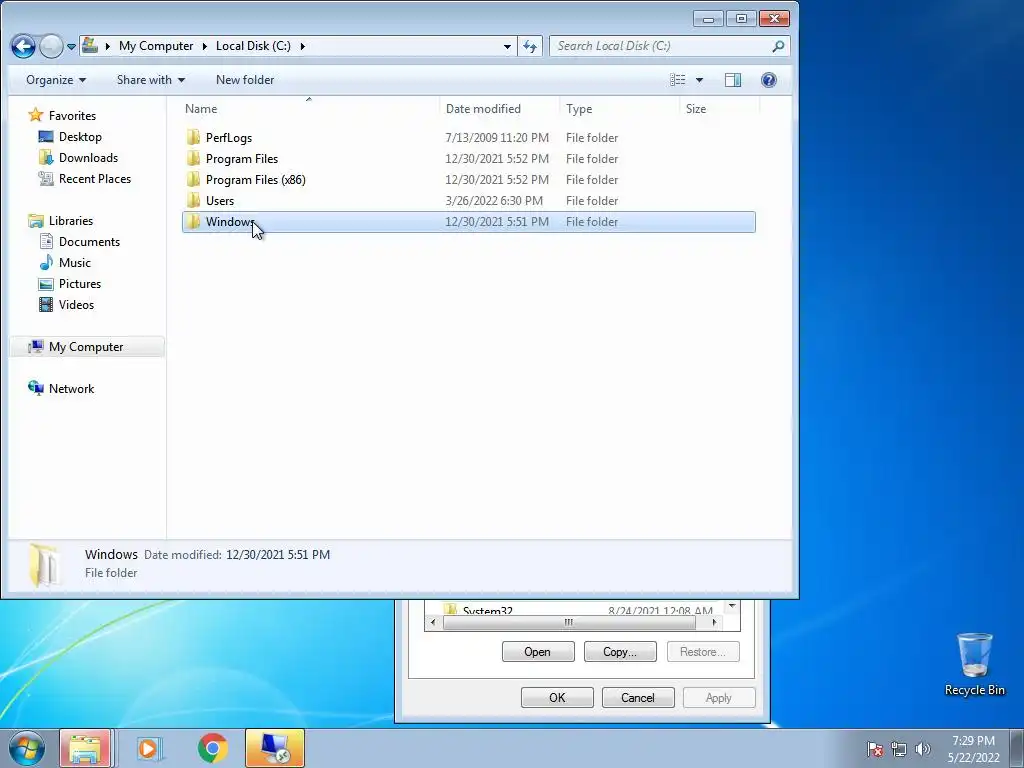Select the PerfLogs folder icon
The image size is (1024, 768).
pos(193,138)
